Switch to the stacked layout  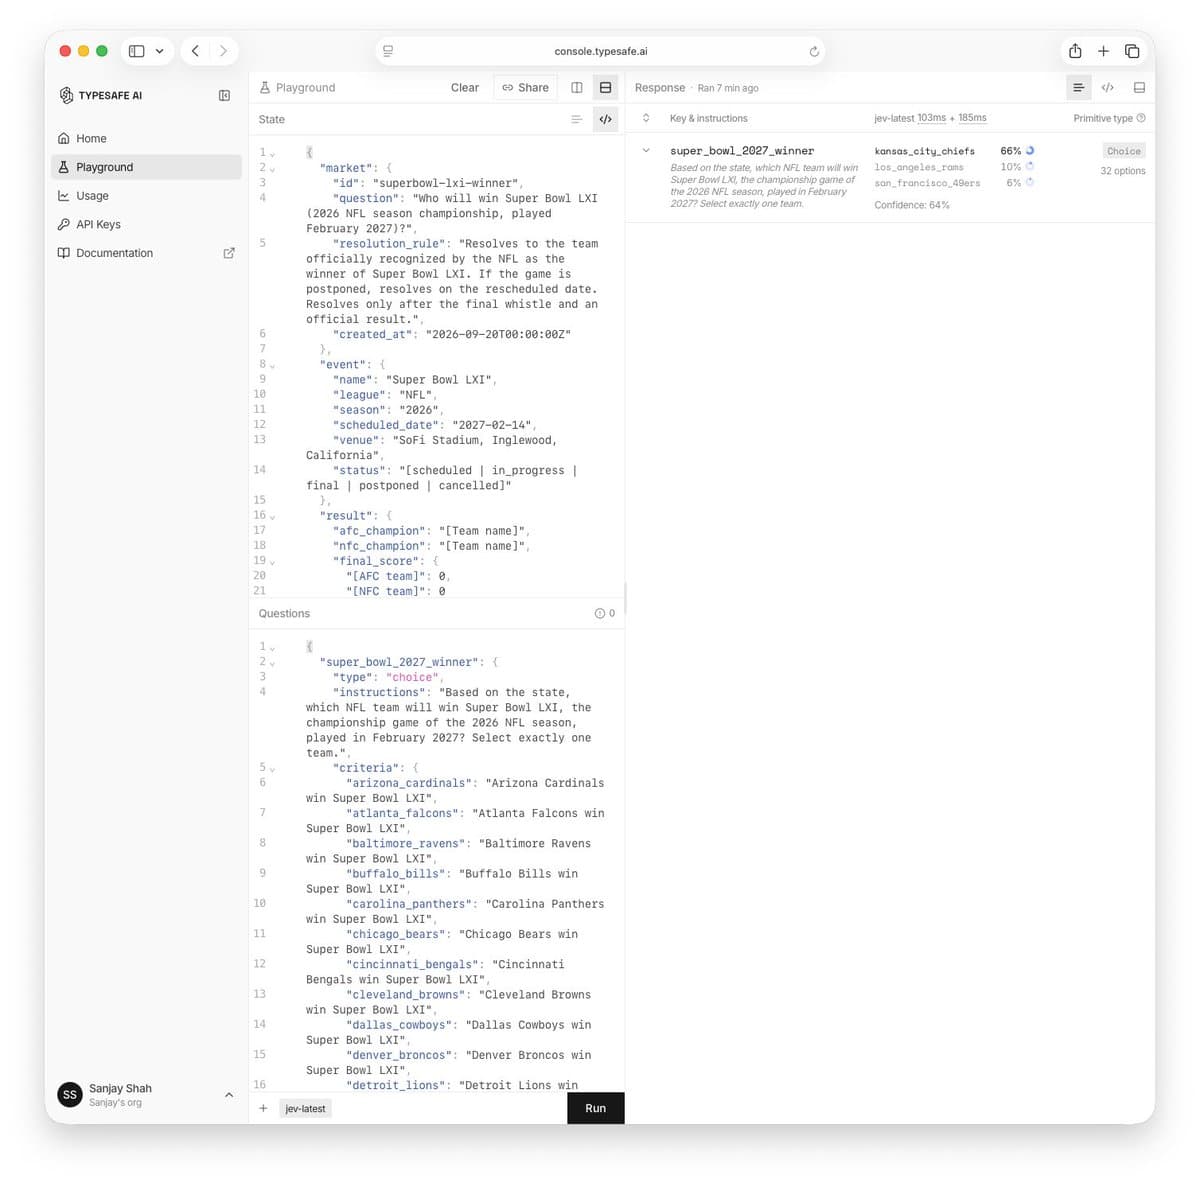pos(605,88)
